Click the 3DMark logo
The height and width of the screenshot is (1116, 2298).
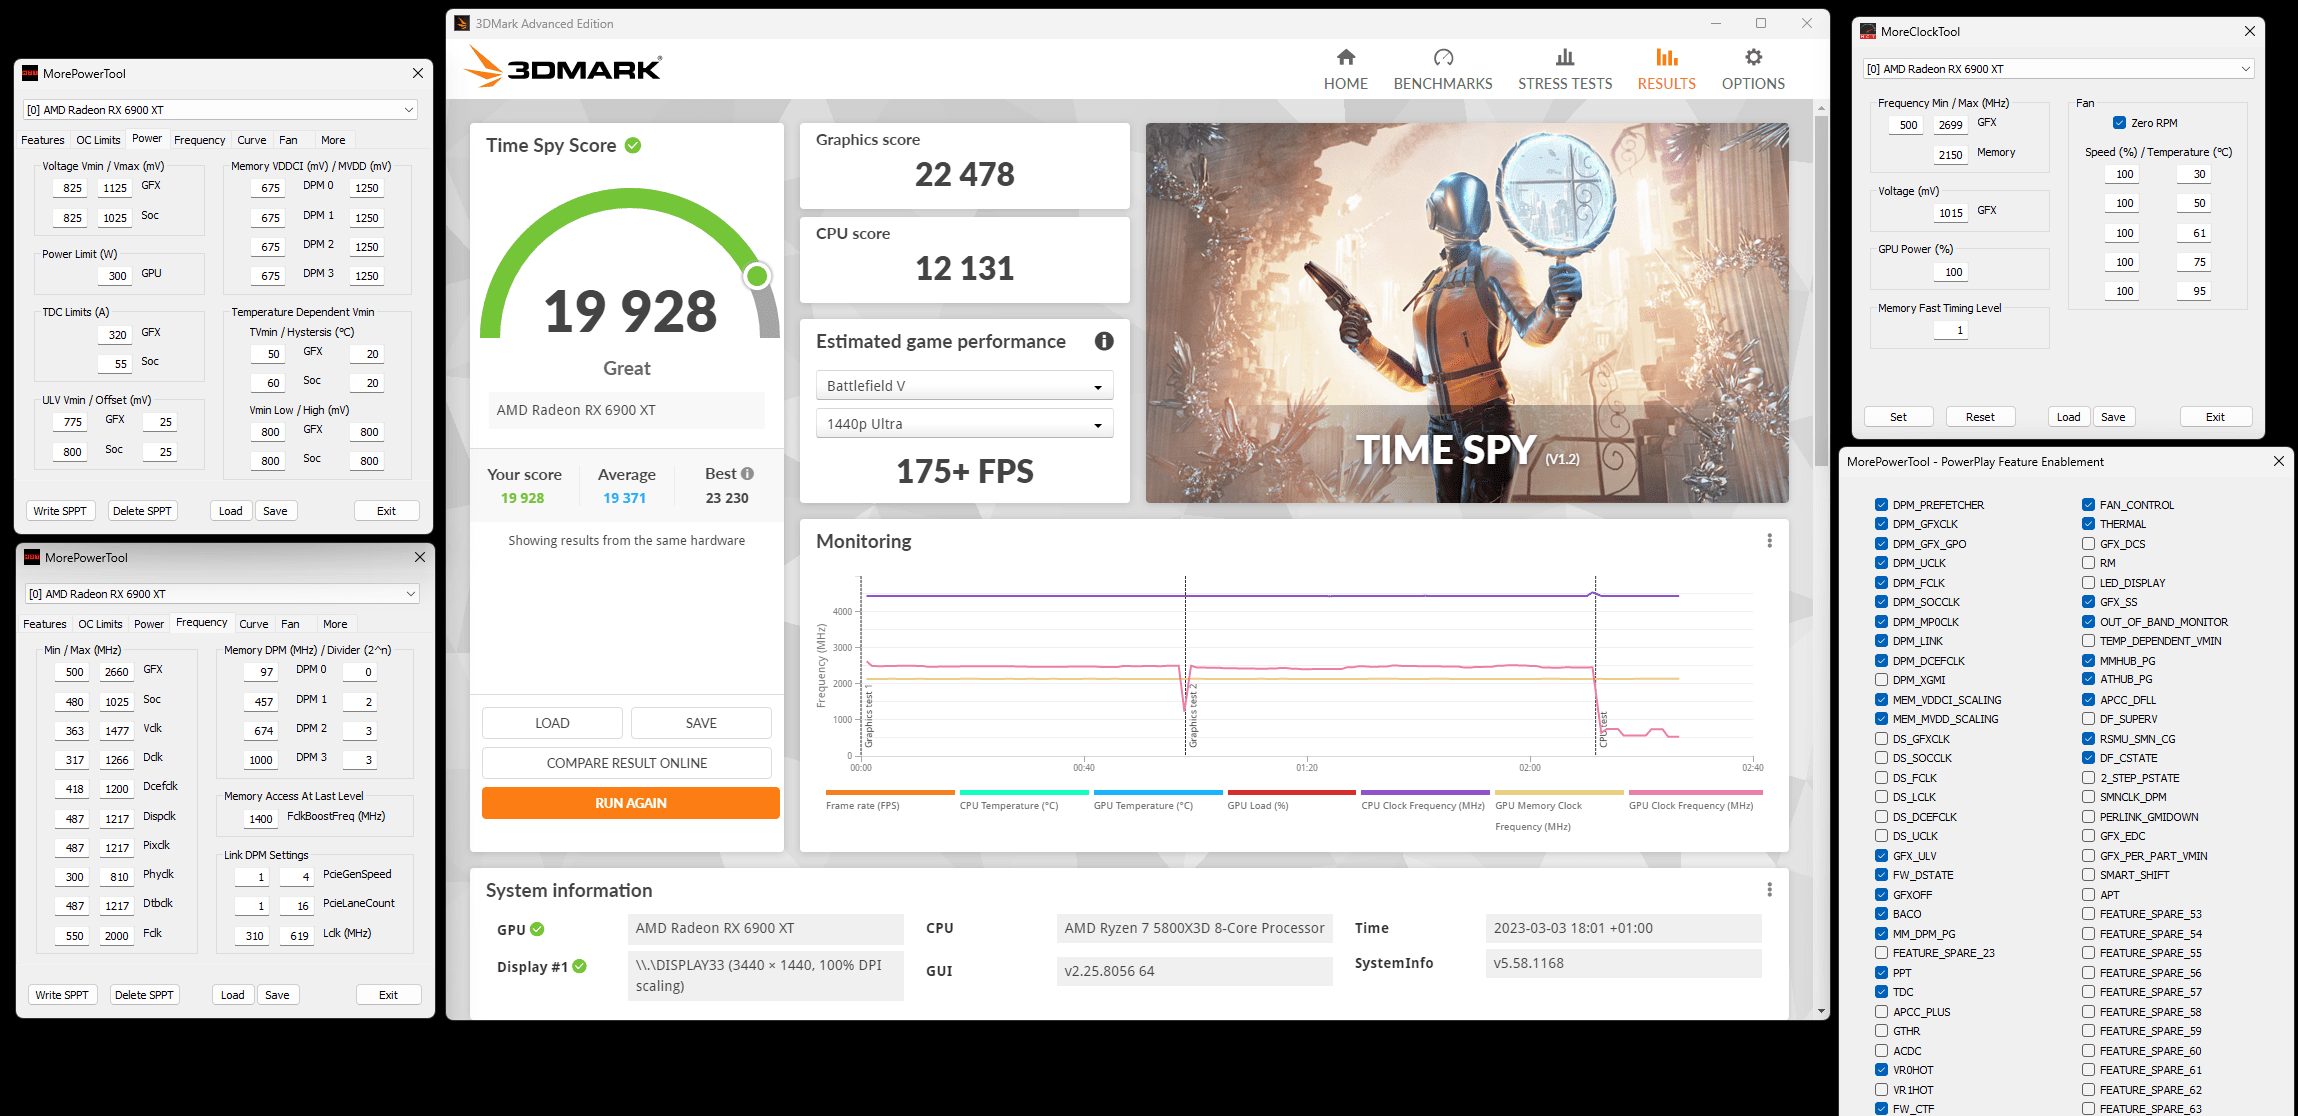(x=563, y=68)
